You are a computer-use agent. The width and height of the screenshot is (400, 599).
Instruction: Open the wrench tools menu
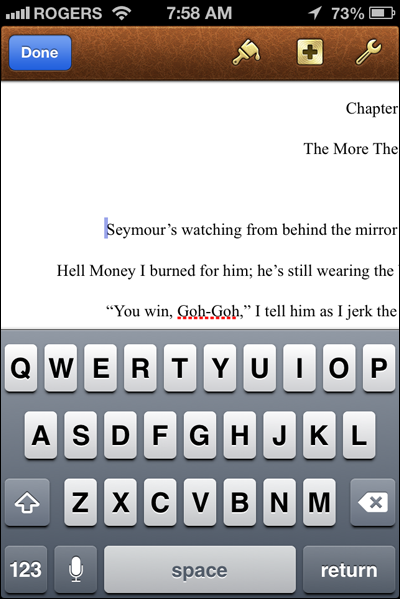tap(368, 52)
